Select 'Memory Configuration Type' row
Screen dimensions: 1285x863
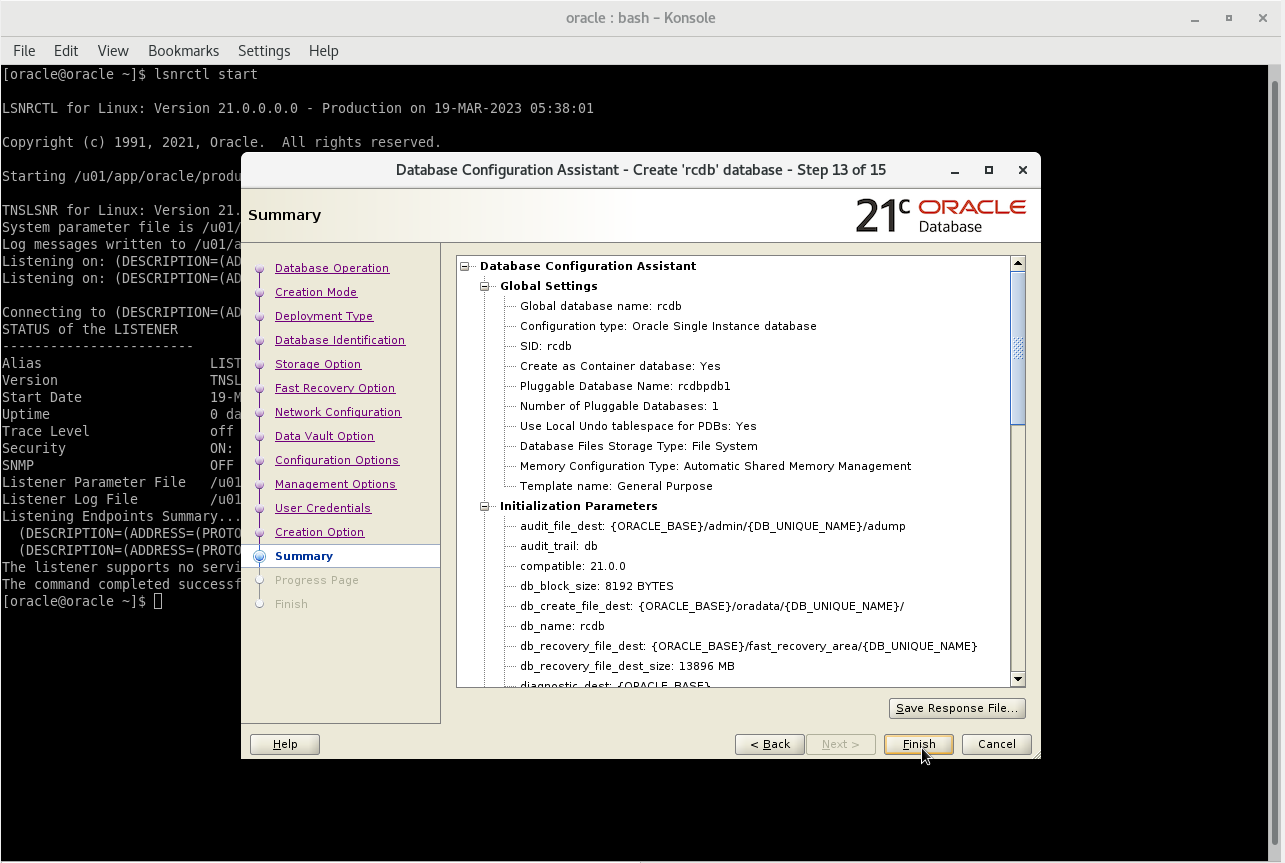click(x=715, y=466)
